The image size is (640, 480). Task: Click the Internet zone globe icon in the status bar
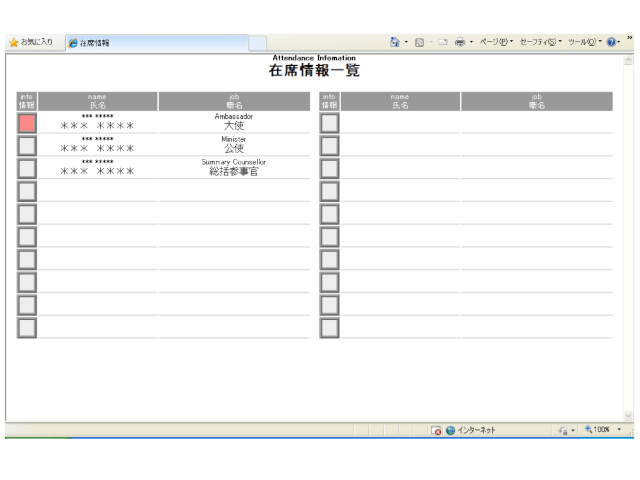pos(451,430)
